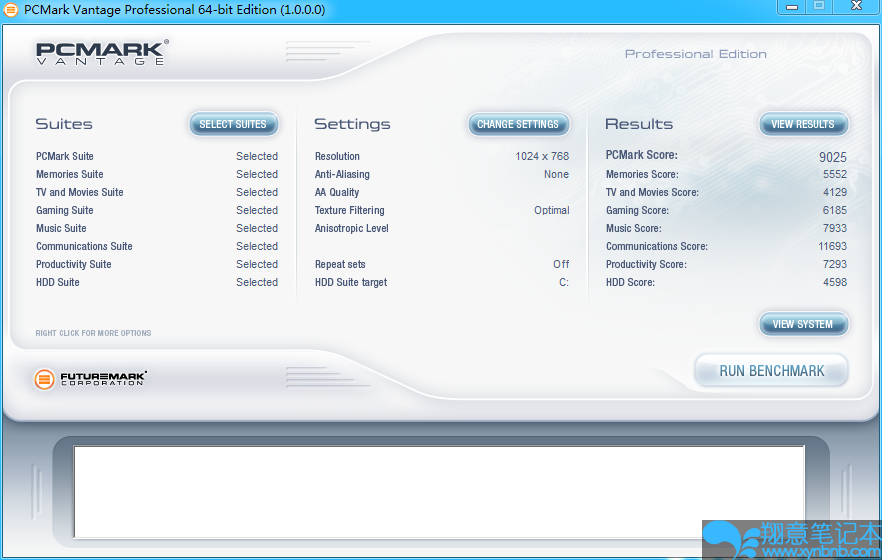Click the Anti-Aliasing value None
Image resolution: width=882 pixels, height=560 pixels.
pyautogui.click(x=556, y=174)
